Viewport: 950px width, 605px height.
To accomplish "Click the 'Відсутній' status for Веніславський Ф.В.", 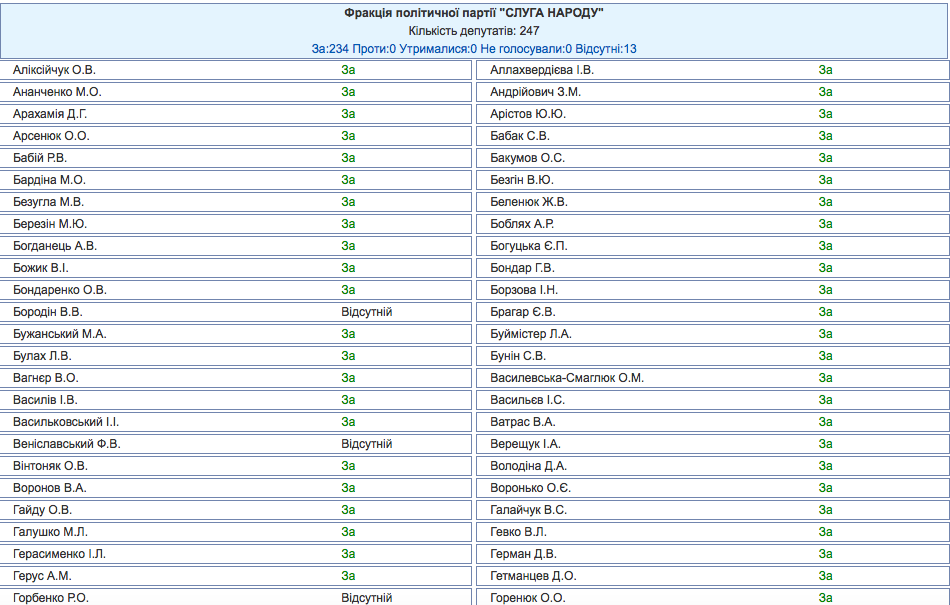I will pos(366,444).
